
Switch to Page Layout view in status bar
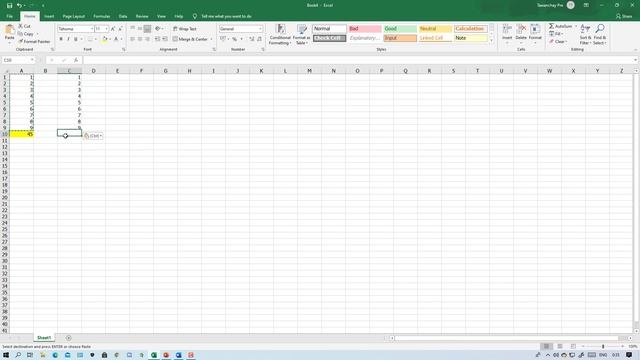560,346
